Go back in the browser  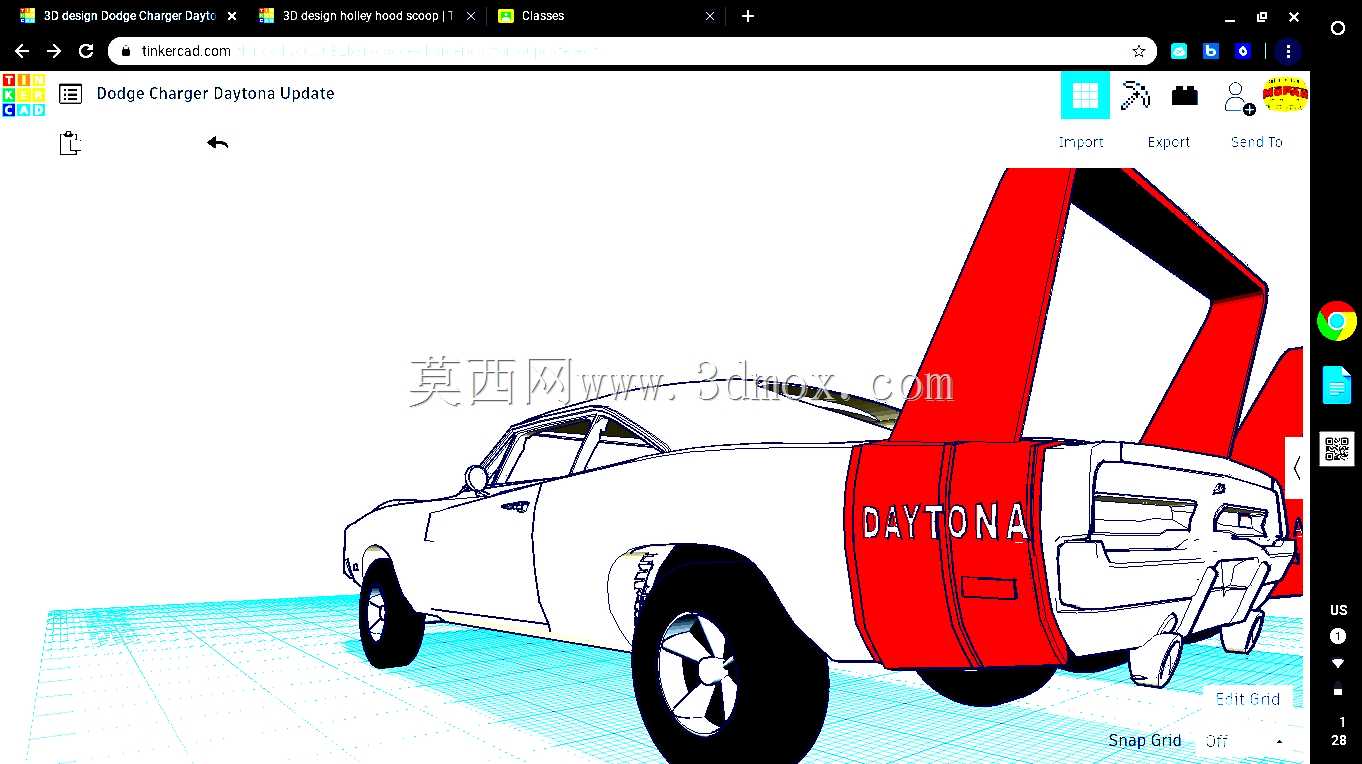22,51
